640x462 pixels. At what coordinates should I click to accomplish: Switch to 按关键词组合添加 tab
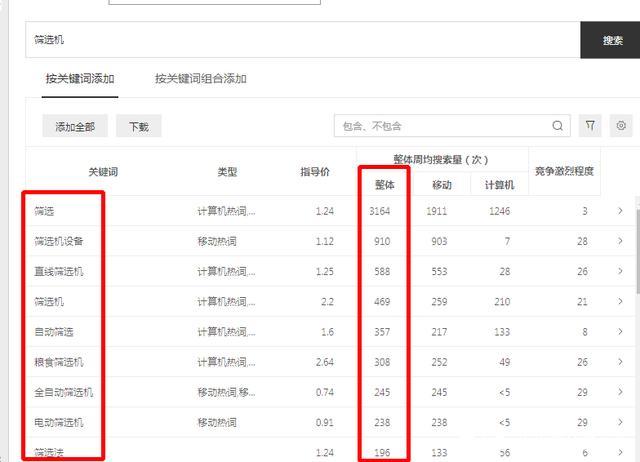pos(201,78)
